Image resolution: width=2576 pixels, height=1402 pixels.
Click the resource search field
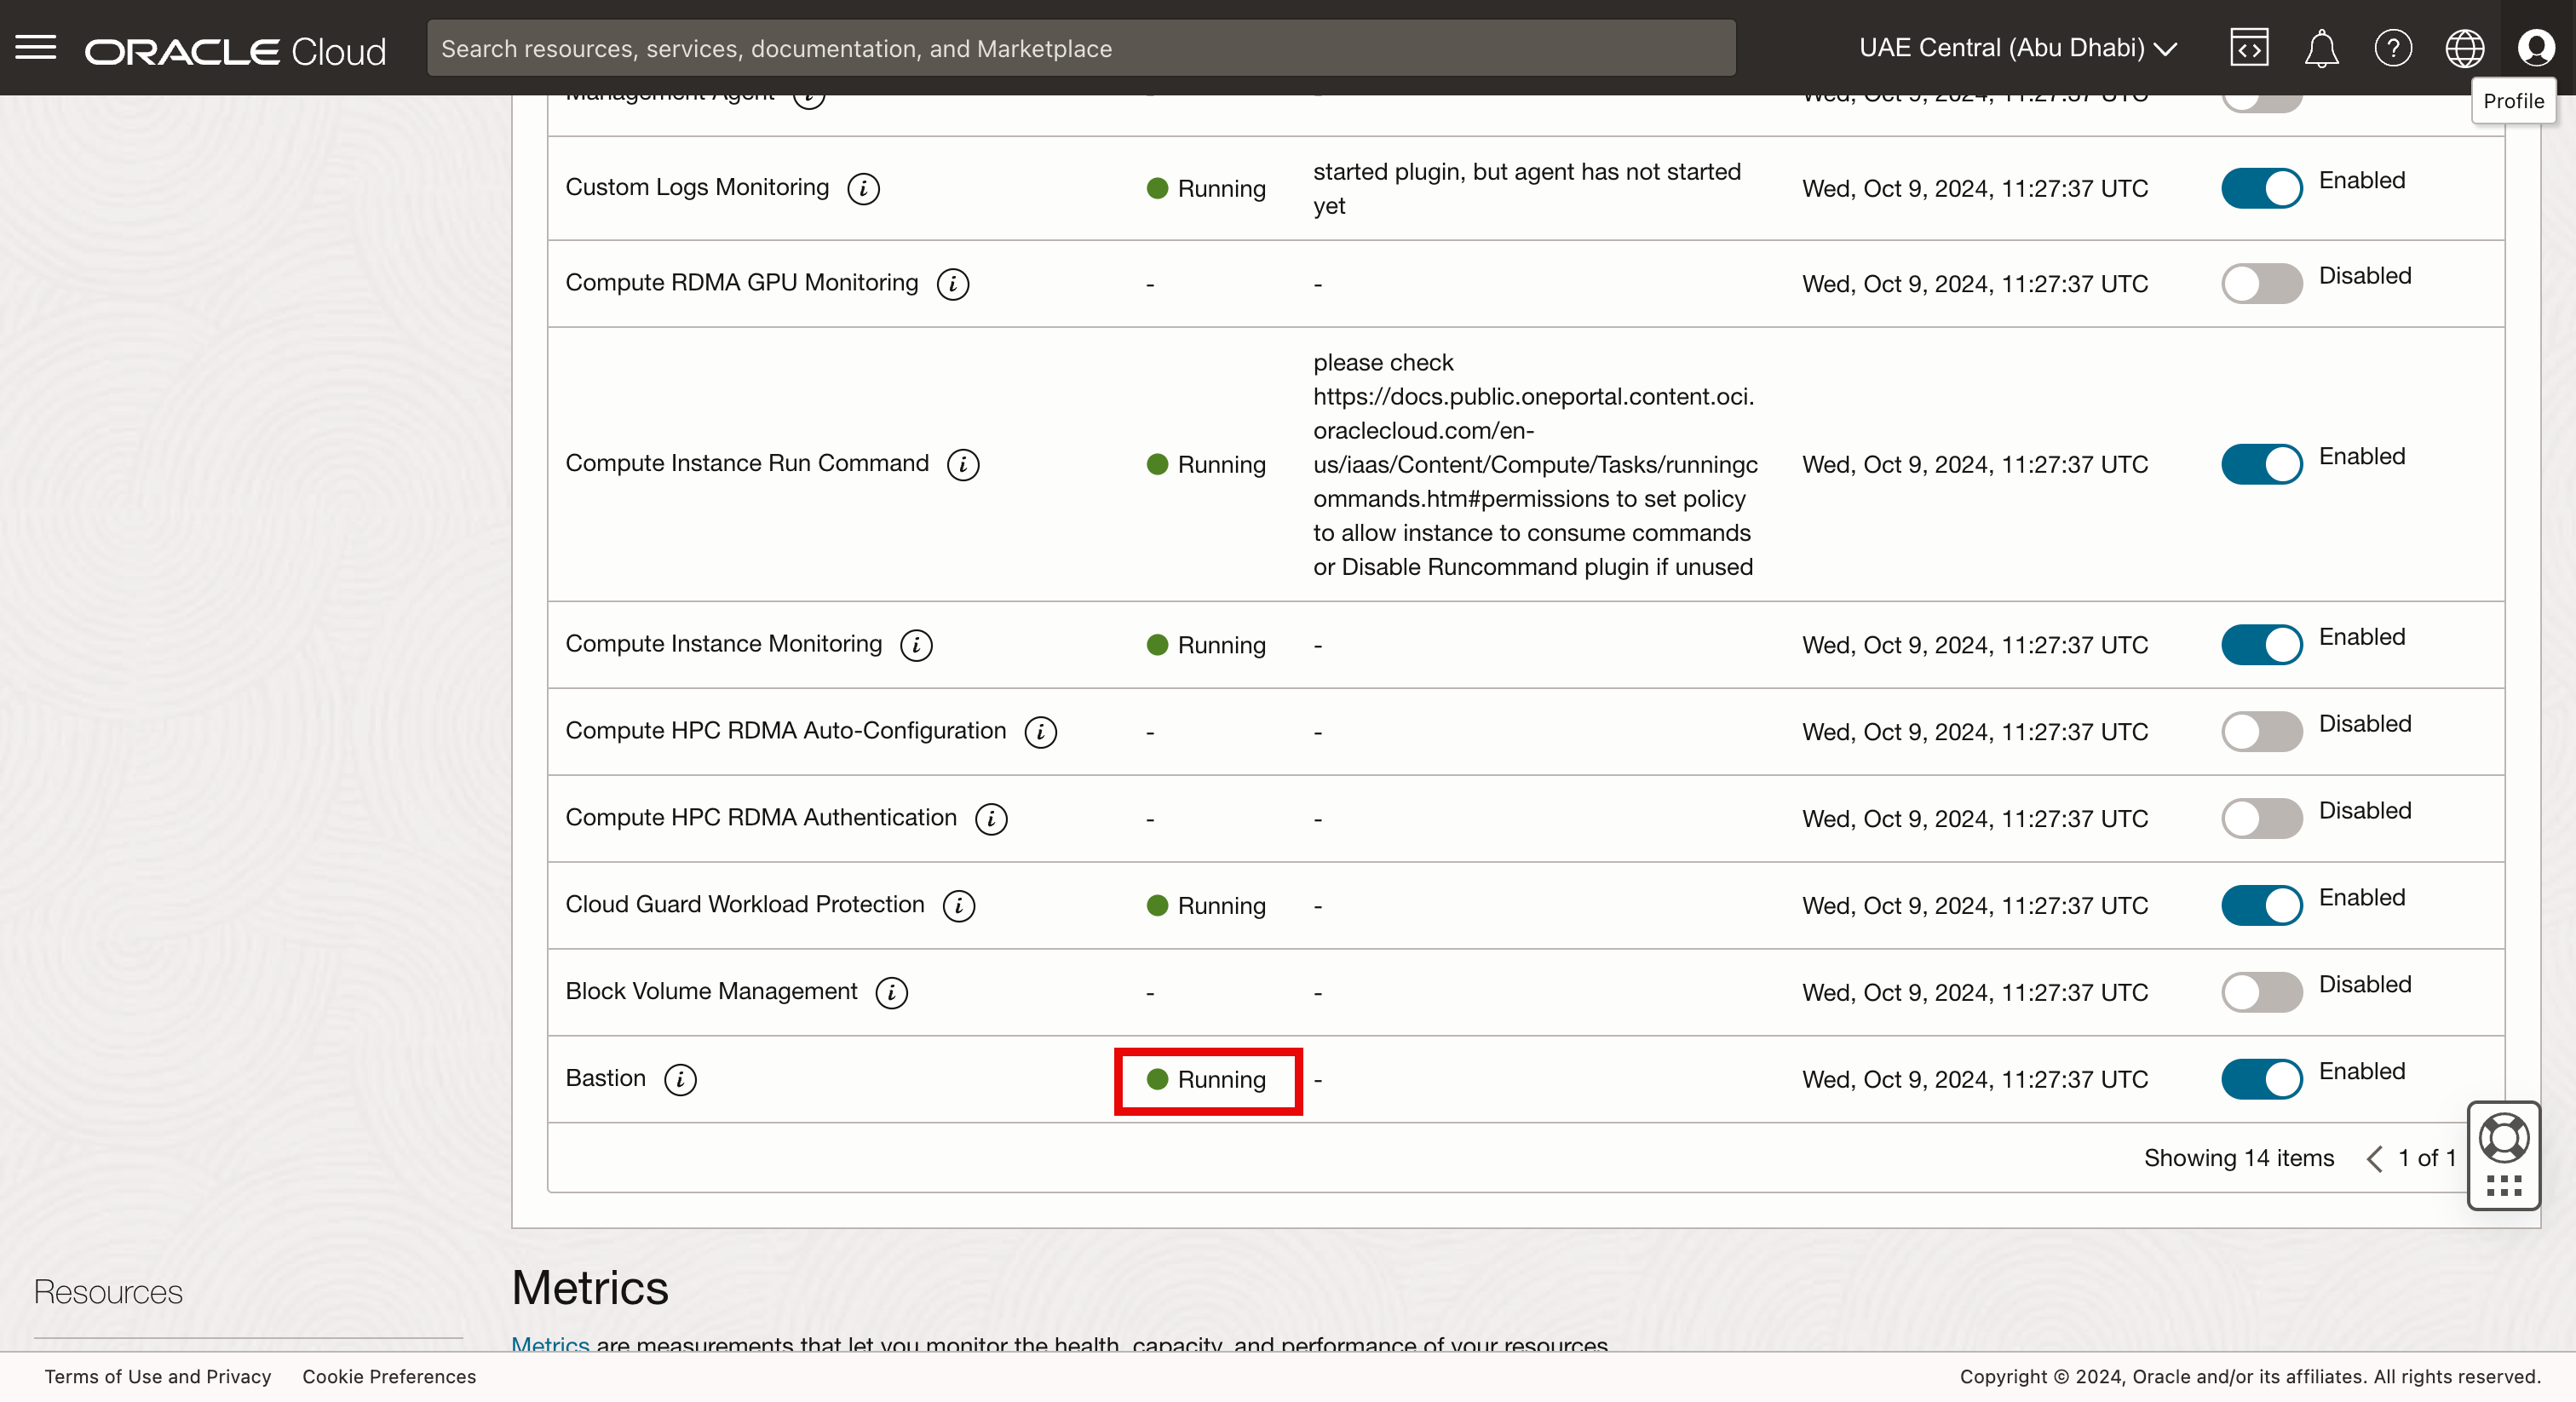(x=1080, y=48)
